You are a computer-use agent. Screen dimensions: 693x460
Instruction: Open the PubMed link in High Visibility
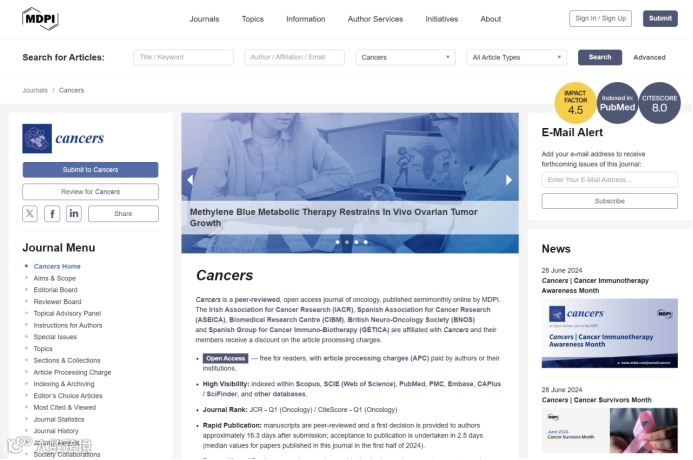pyautogui.click(x=412, y=384)
